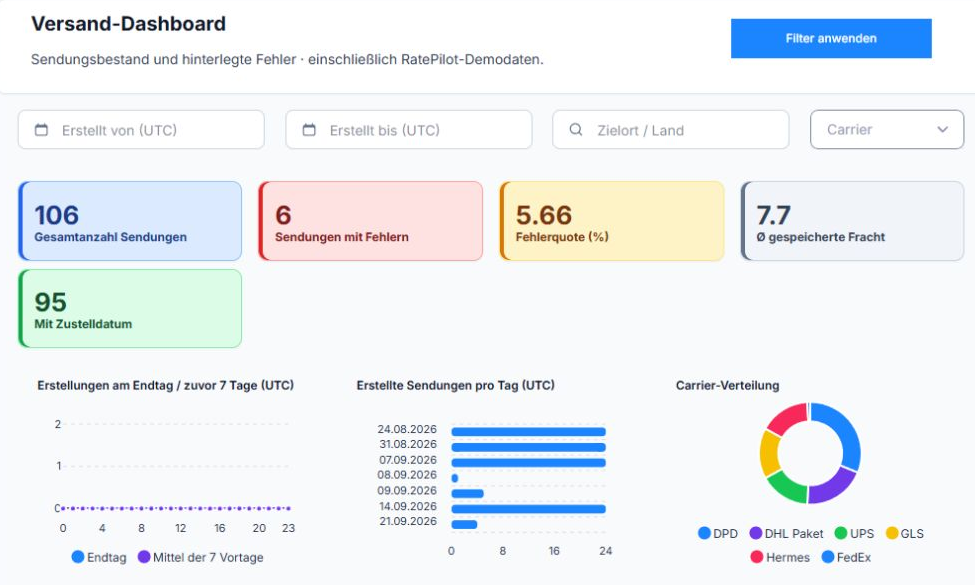
Task: Toggle the GLS legend swatch
Action: coord(892,533)
